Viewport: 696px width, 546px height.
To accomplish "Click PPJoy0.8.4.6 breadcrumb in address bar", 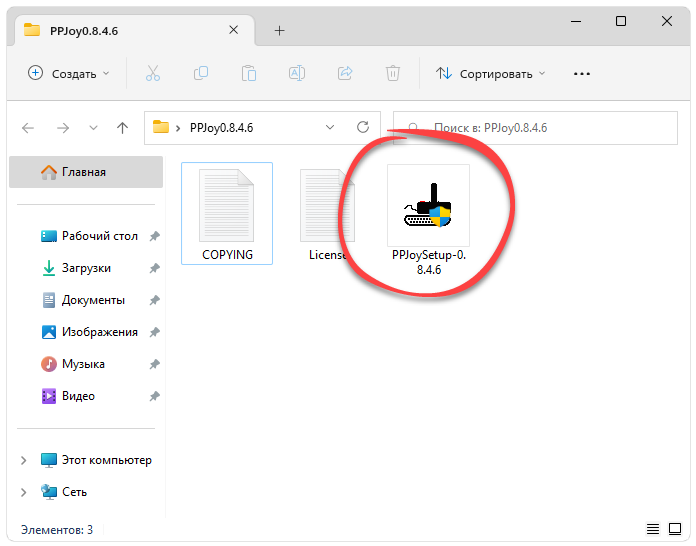I will pos(221,128).
